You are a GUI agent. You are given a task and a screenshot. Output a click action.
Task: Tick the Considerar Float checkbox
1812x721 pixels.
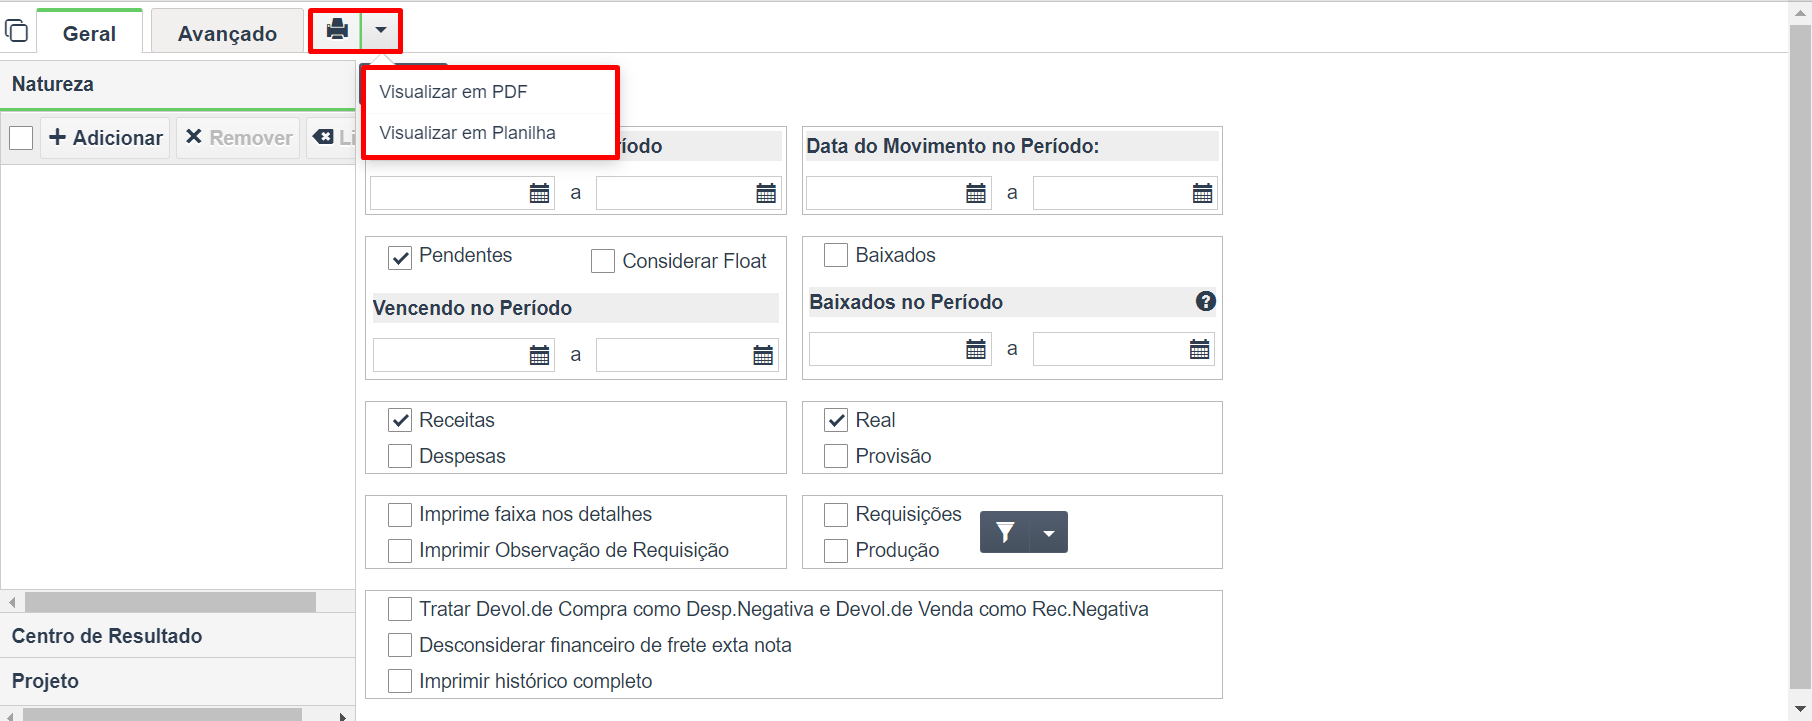tap(603, 261)
